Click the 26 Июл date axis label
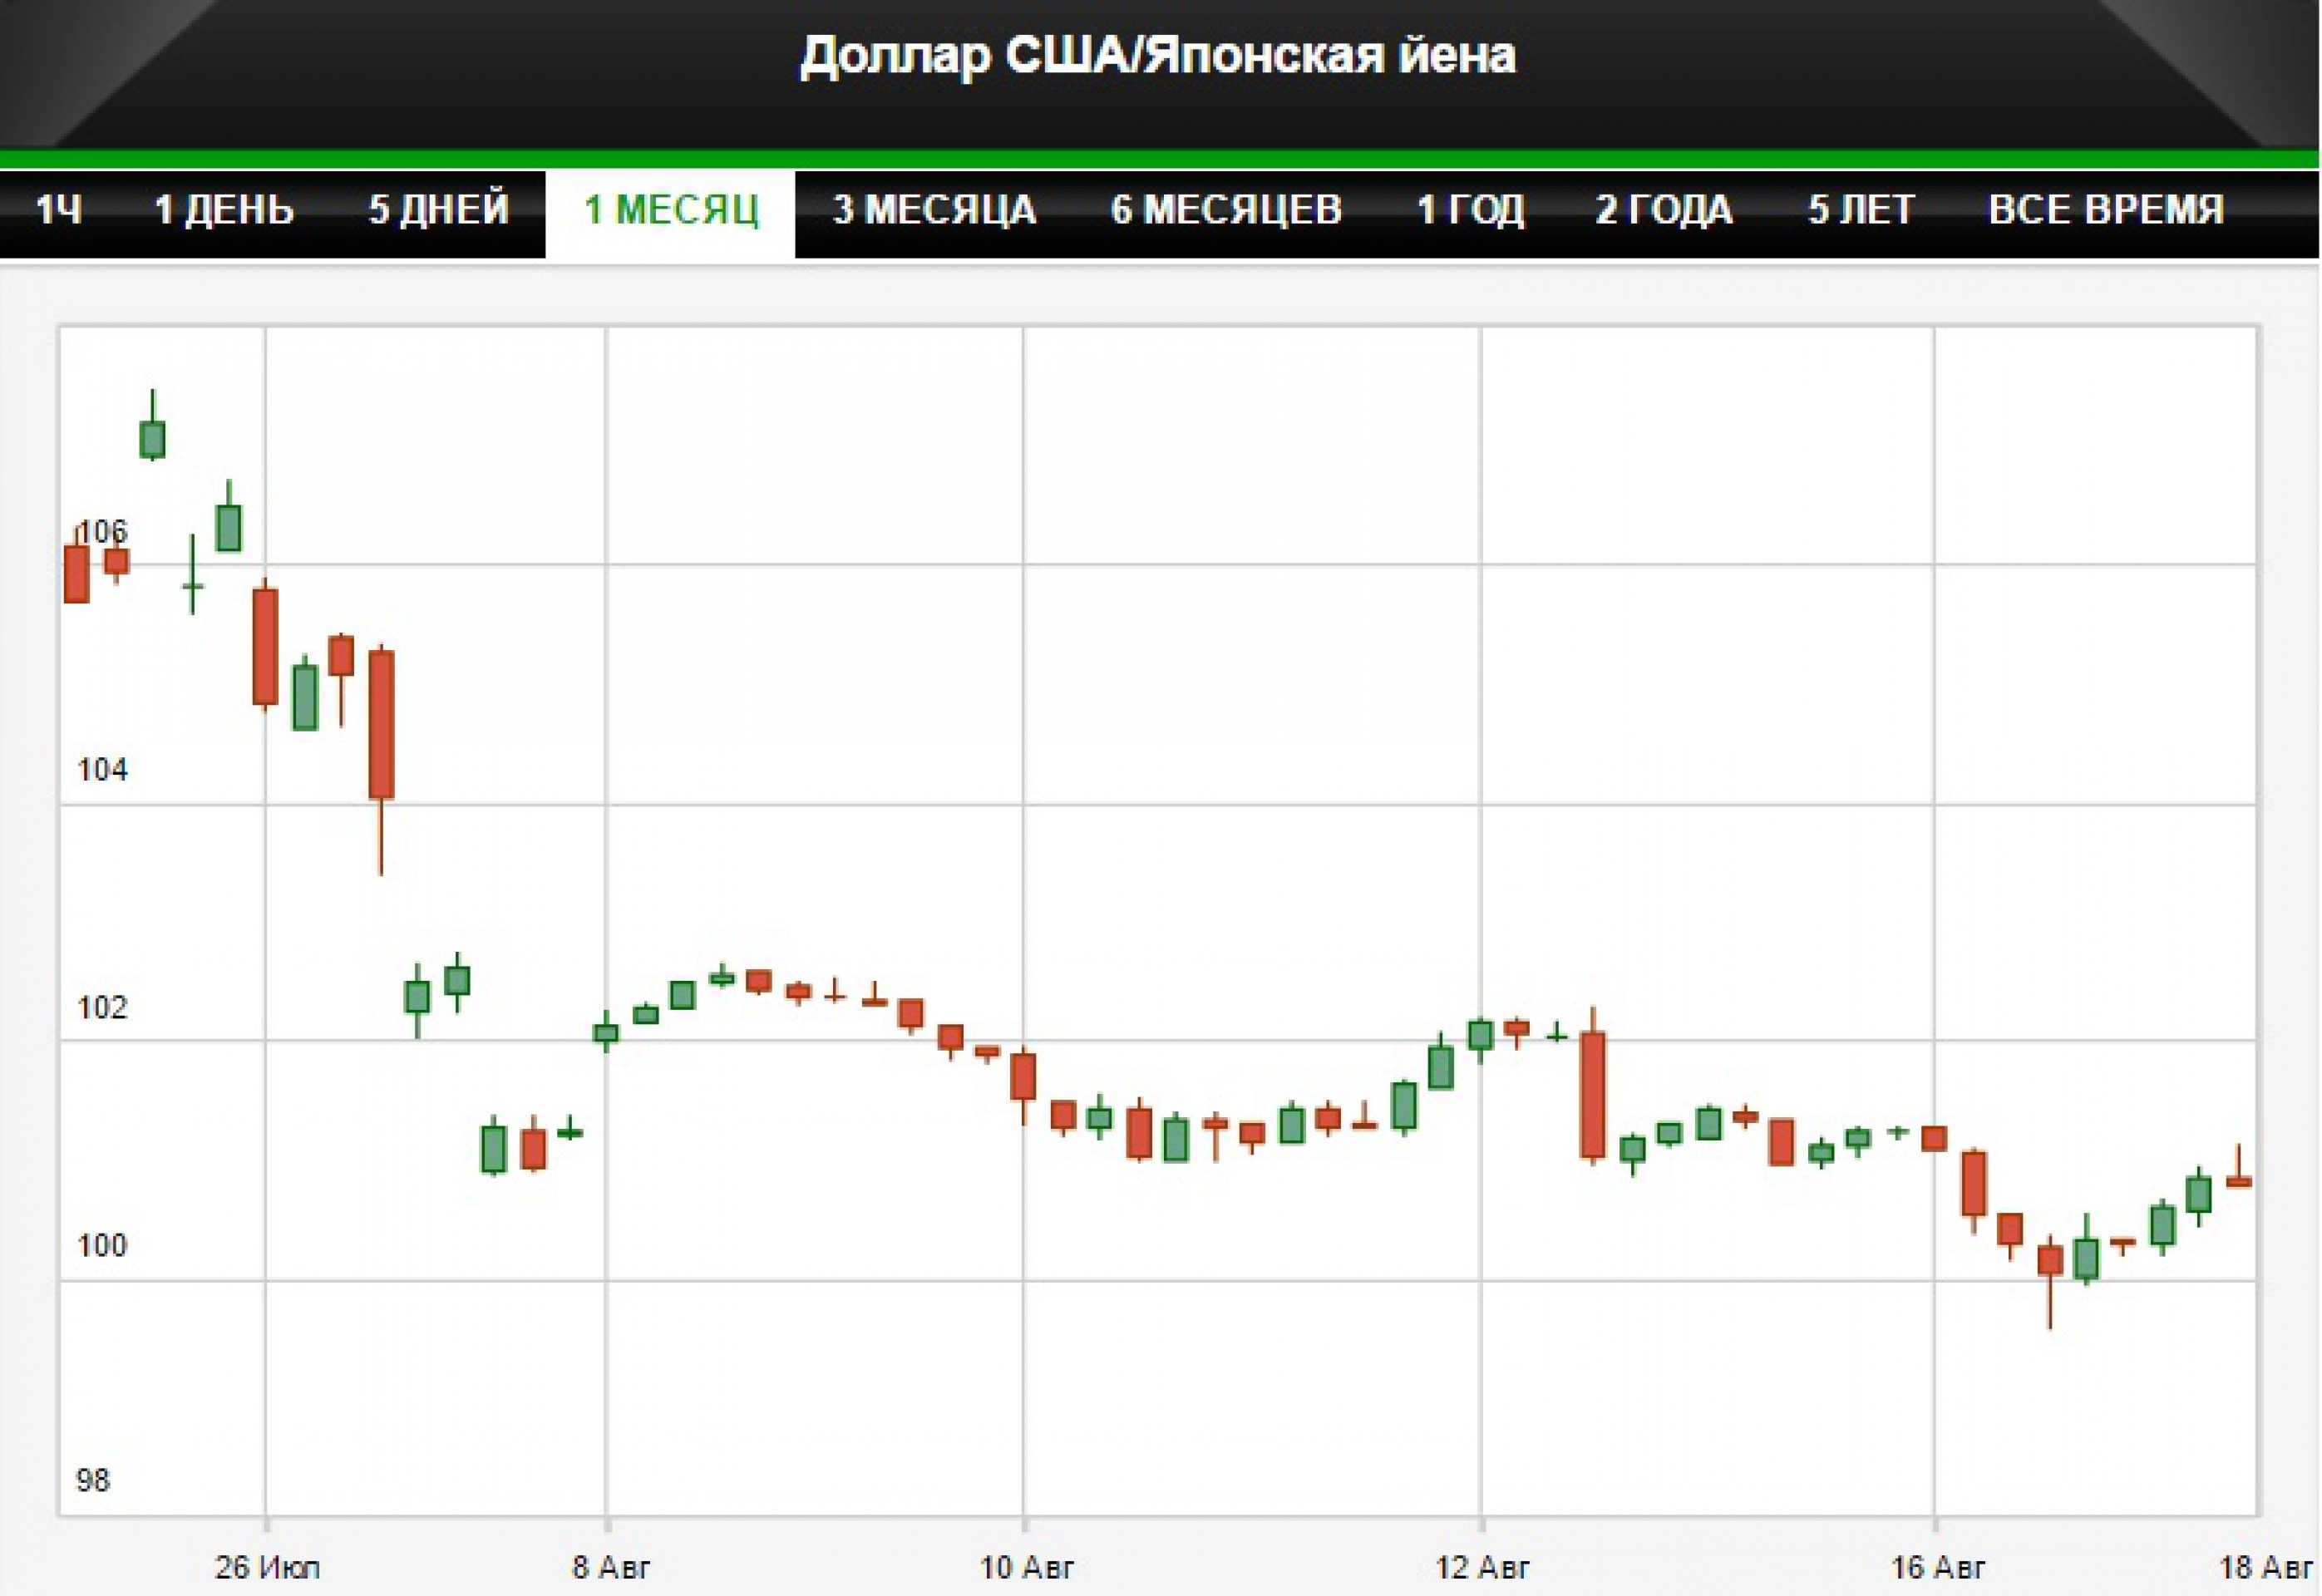The width and height of the screenshot is (2322, 1596). (x=267, y=1567)
